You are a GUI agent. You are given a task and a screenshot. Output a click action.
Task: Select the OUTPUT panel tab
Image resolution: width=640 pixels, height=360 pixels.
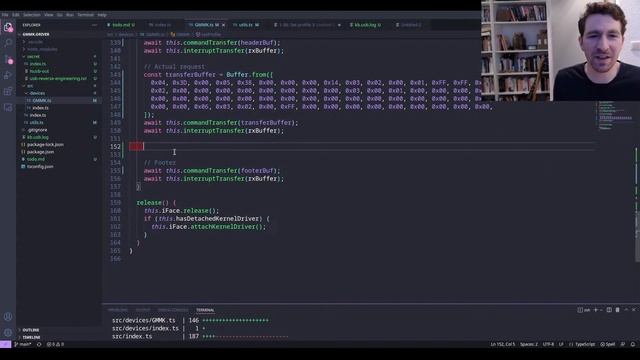[143, 310]
